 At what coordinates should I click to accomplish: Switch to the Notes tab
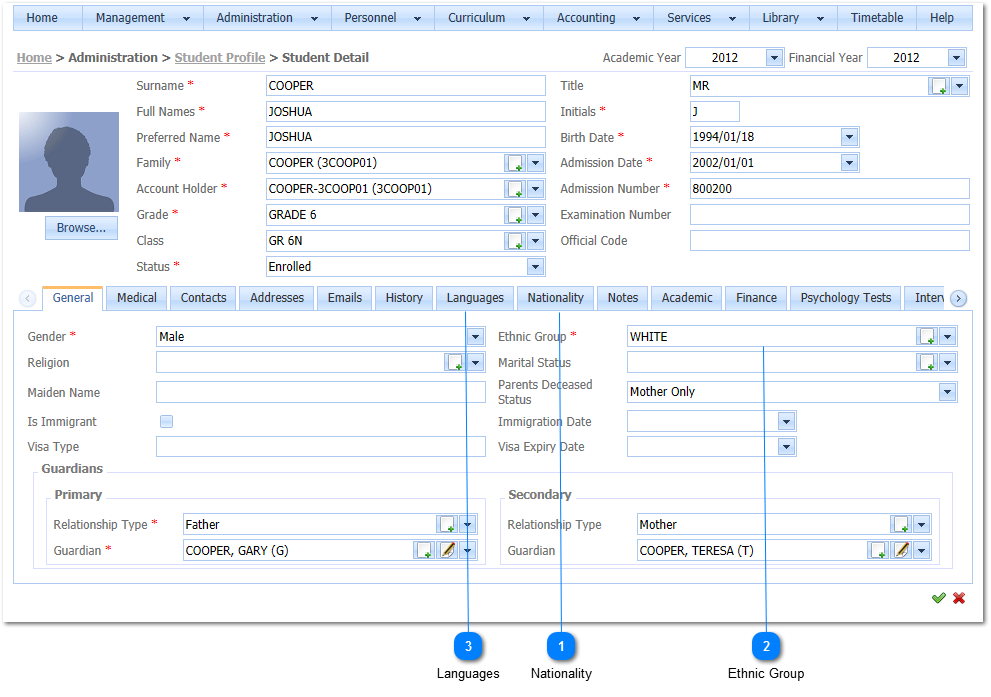coord(623,298)
